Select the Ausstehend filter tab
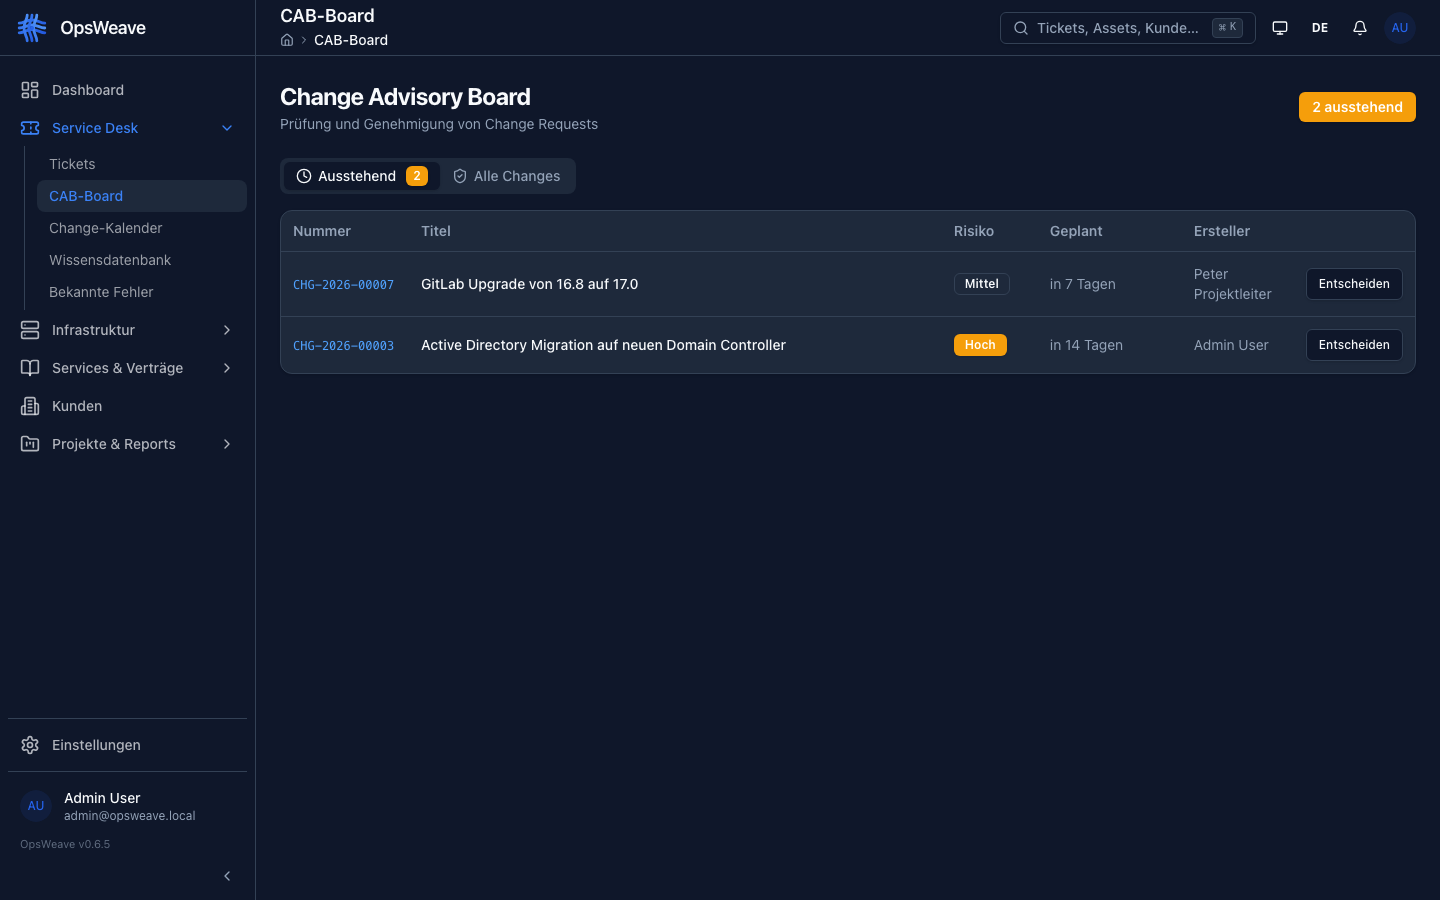 (362, 176)
